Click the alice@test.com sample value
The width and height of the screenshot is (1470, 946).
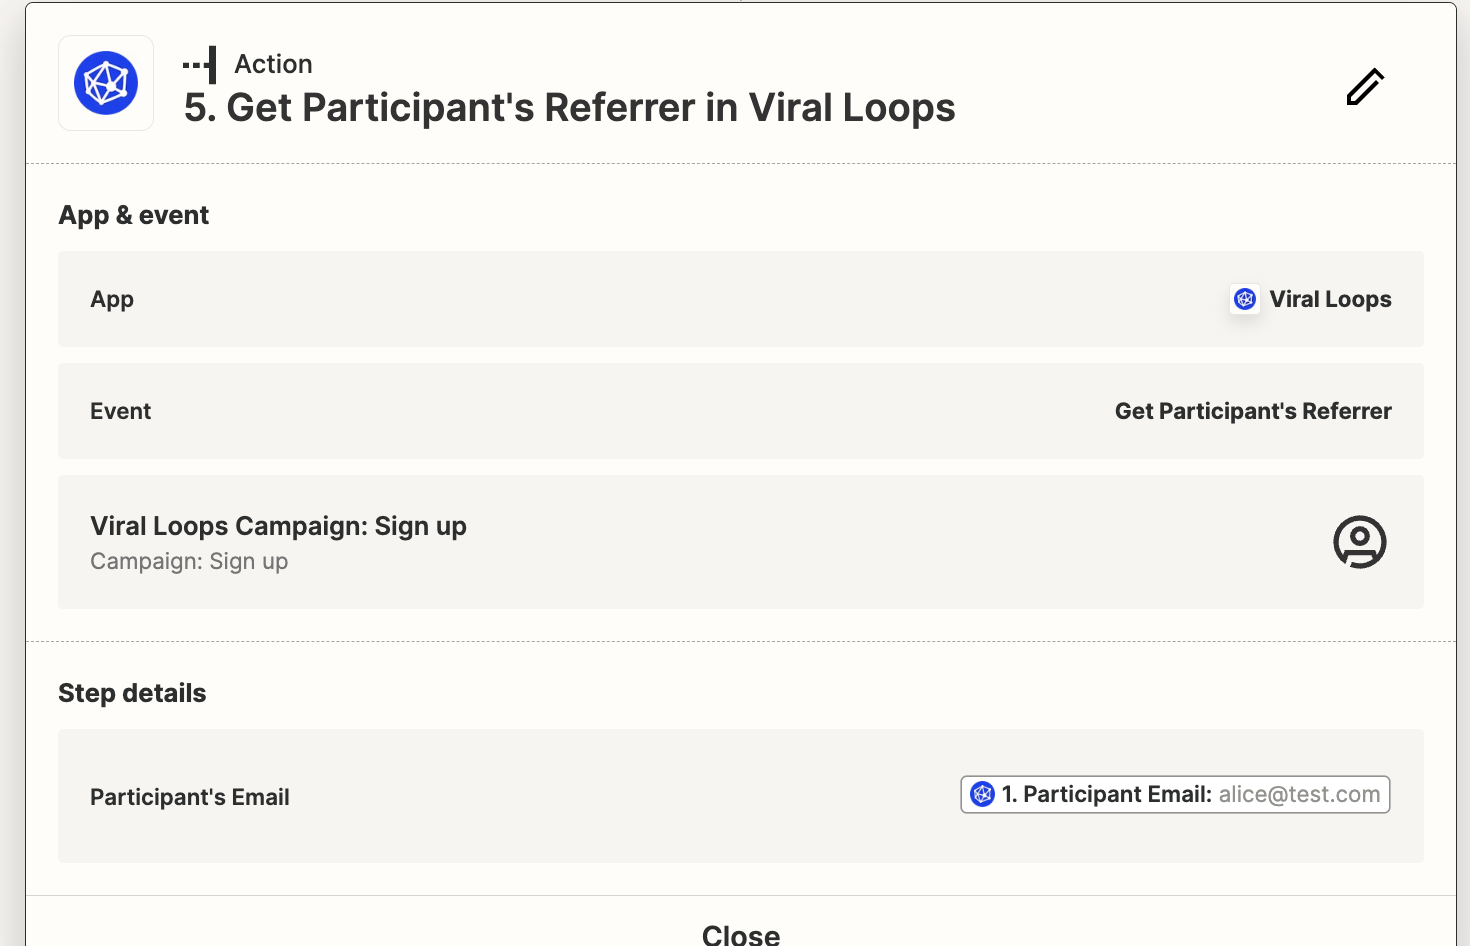point(1299,795)
